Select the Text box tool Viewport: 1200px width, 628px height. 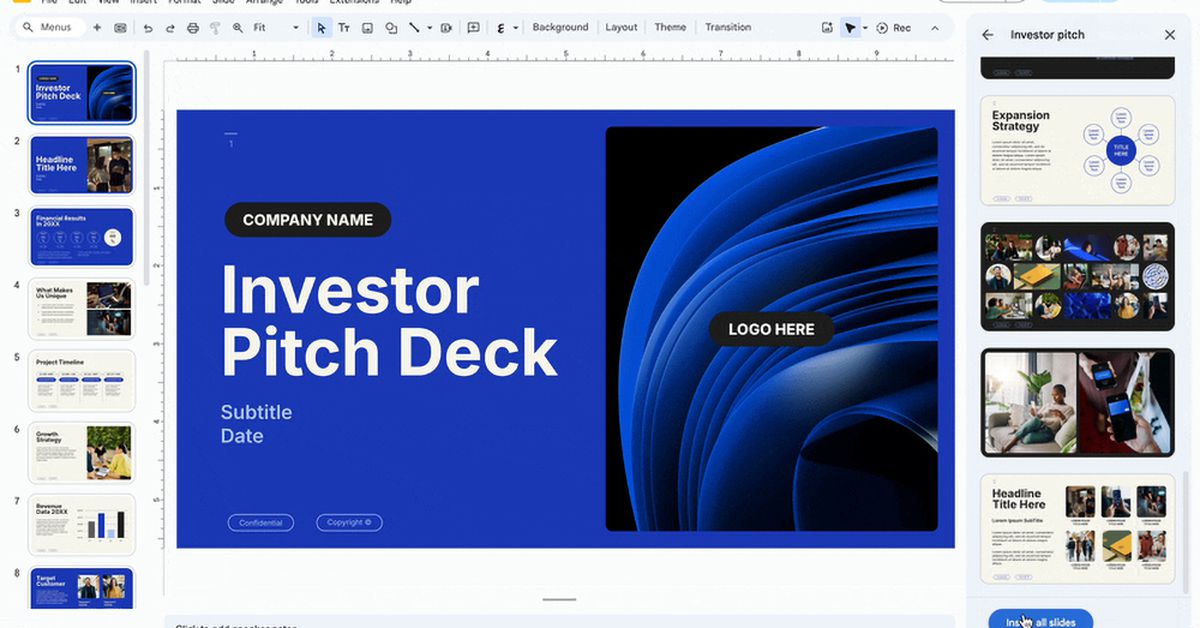pyautogui.click(x=344, y=28)
